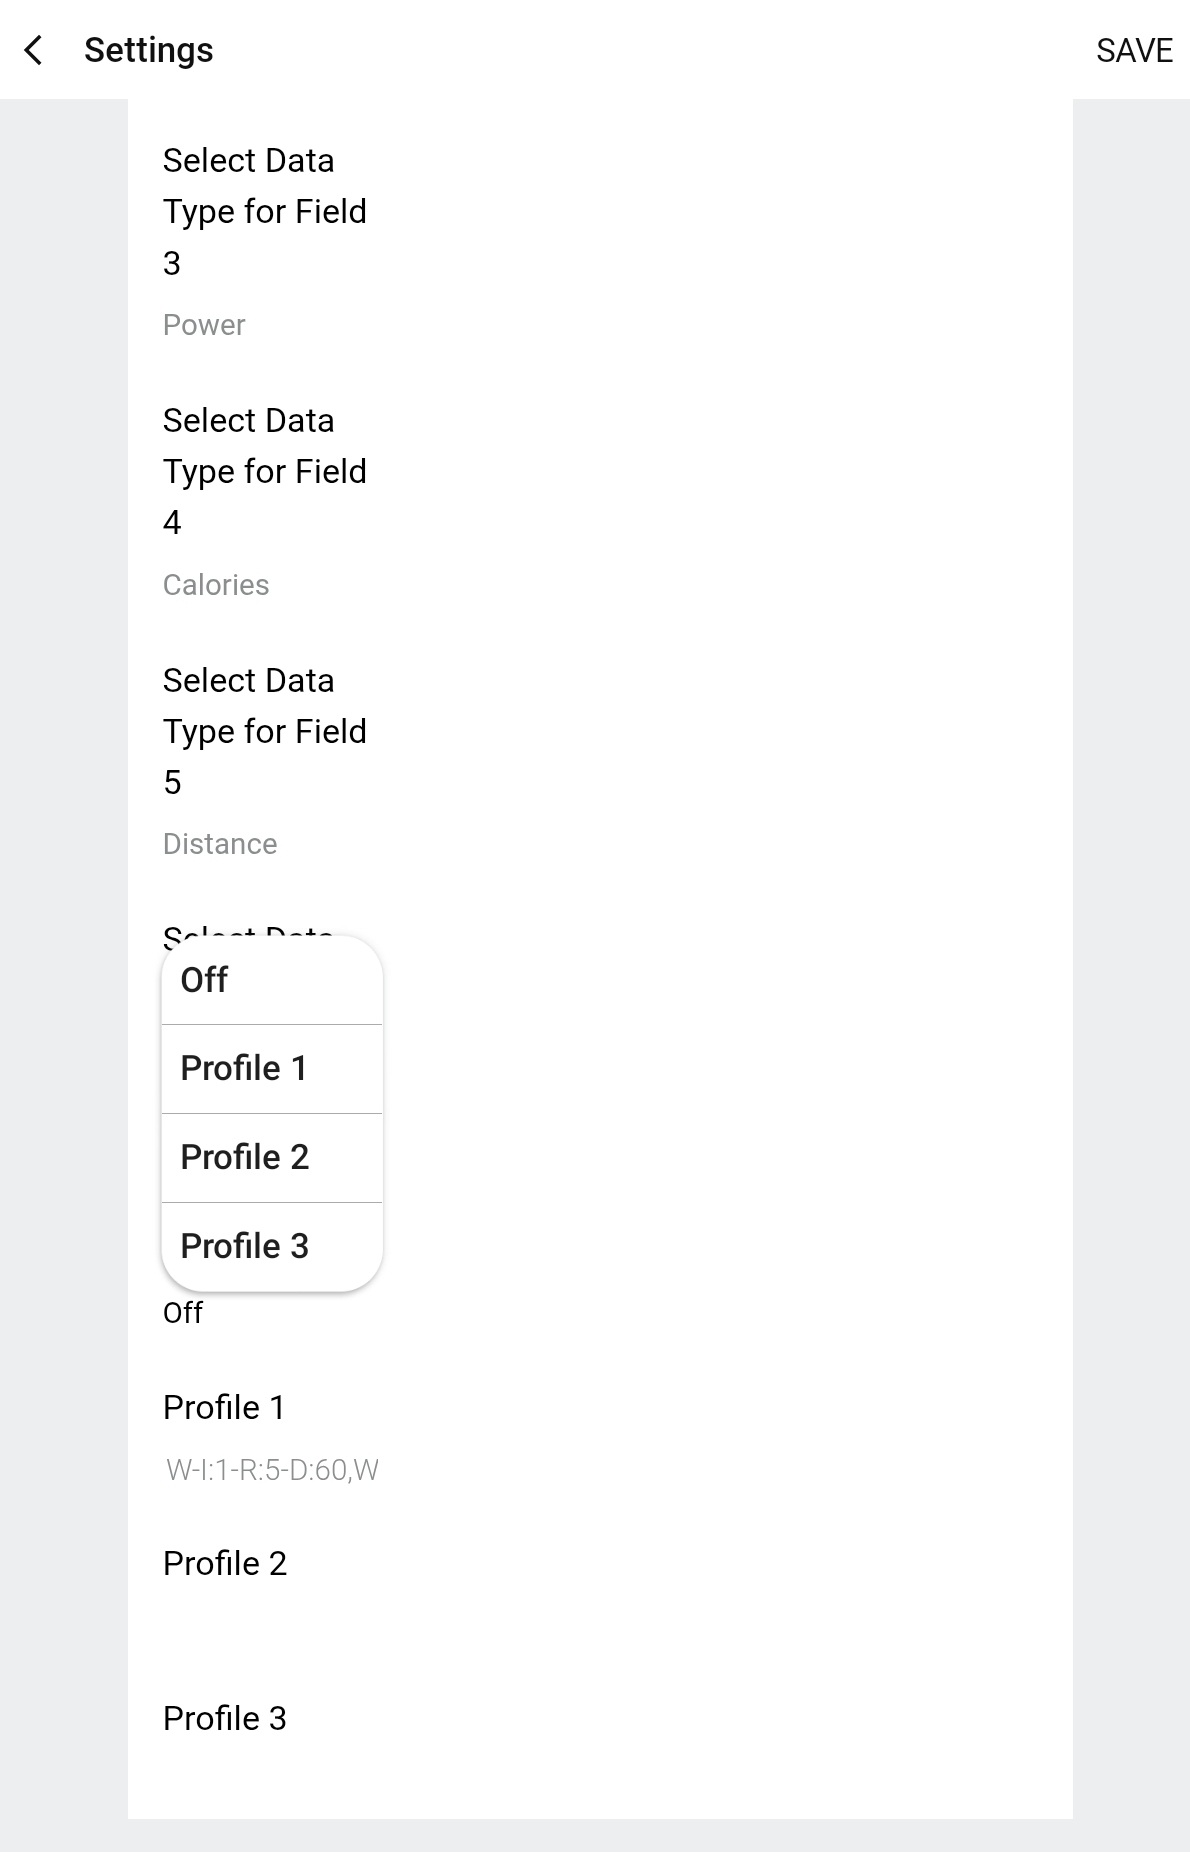
Task: Open the Profile 2 settings entry
Action: [225, 1563]
